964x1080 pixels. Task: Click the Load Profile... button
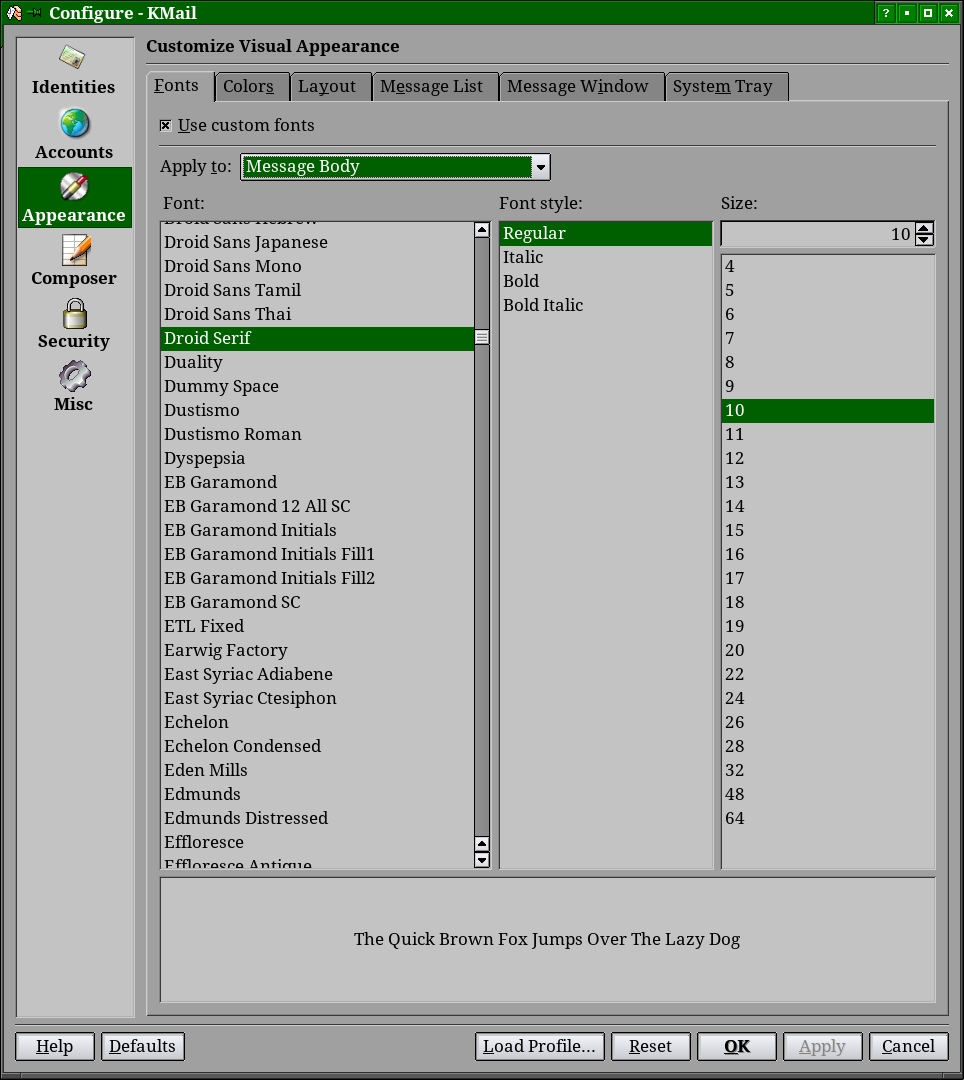click(x=539, y=1046)
